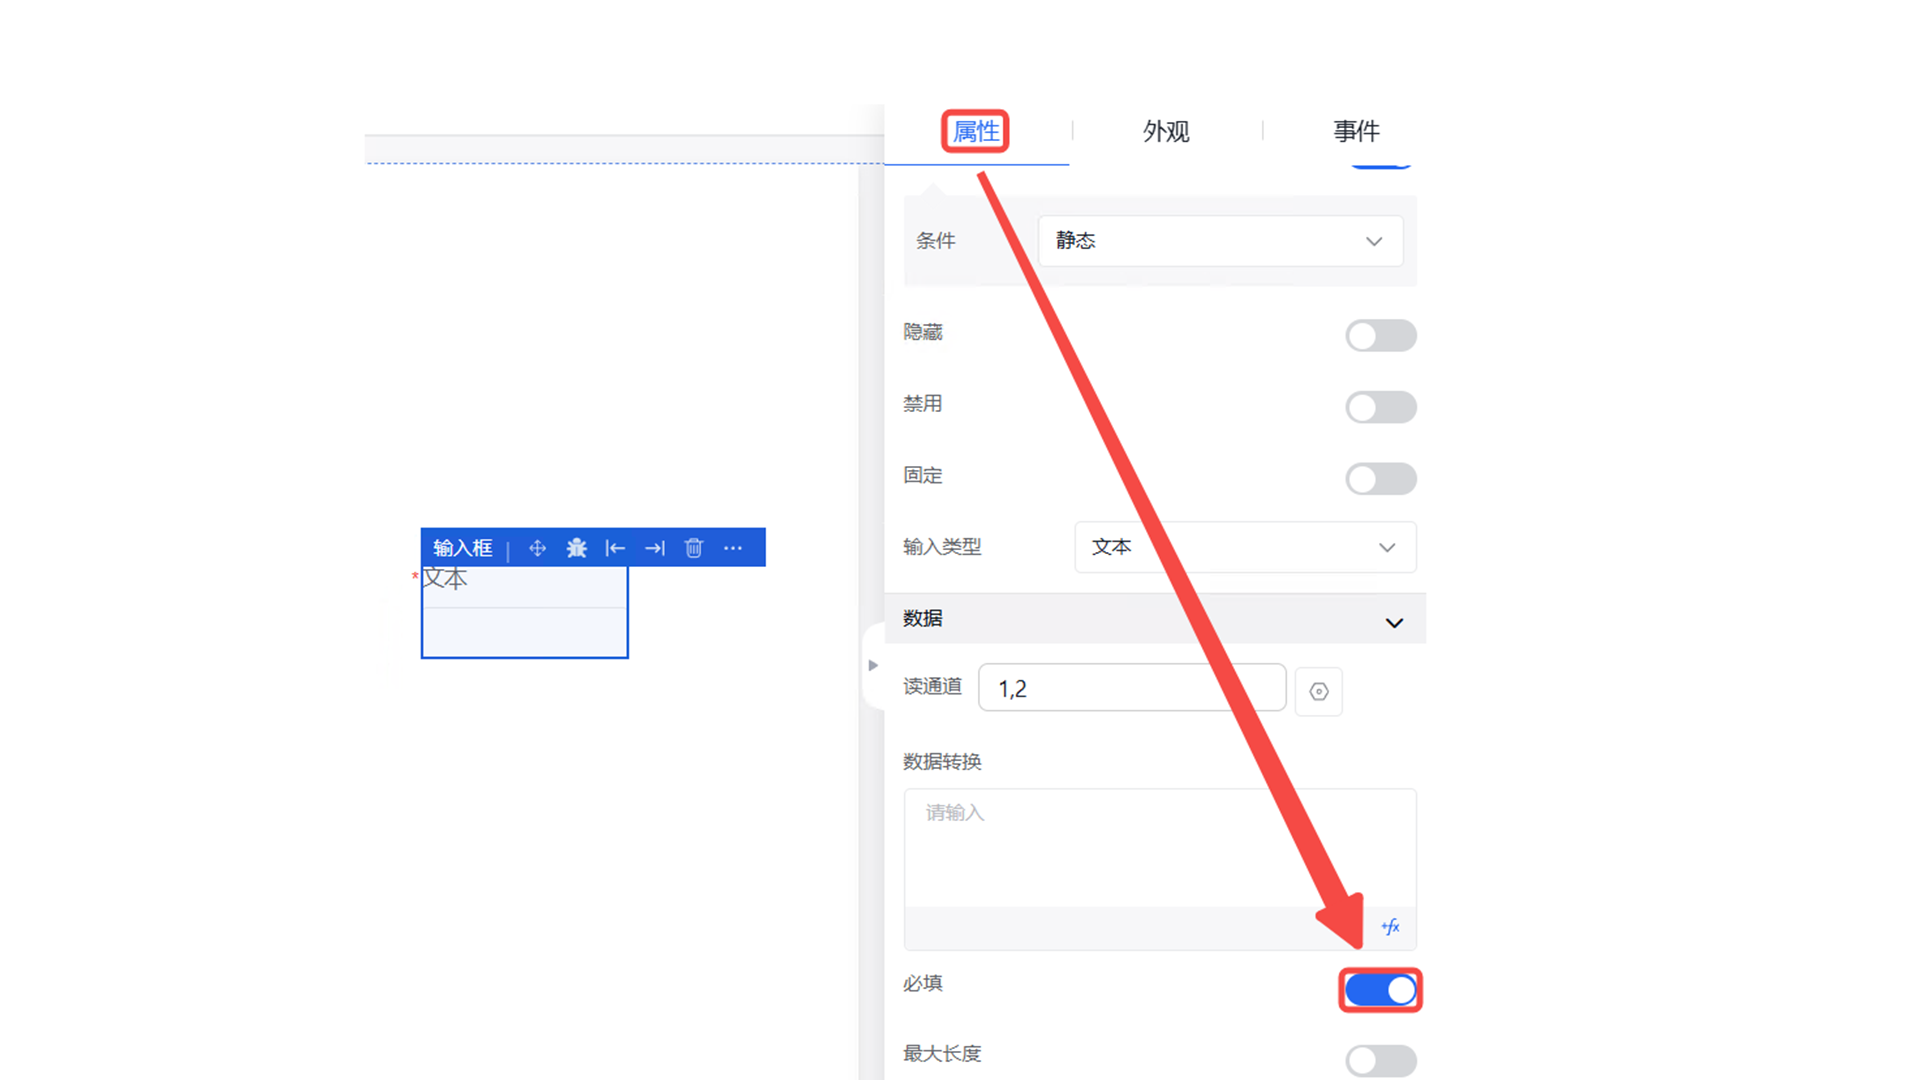The image size is (1920, 1080).
Task: Open the 输入类型 dropdown showing 文本
Action: [1245, 547]
